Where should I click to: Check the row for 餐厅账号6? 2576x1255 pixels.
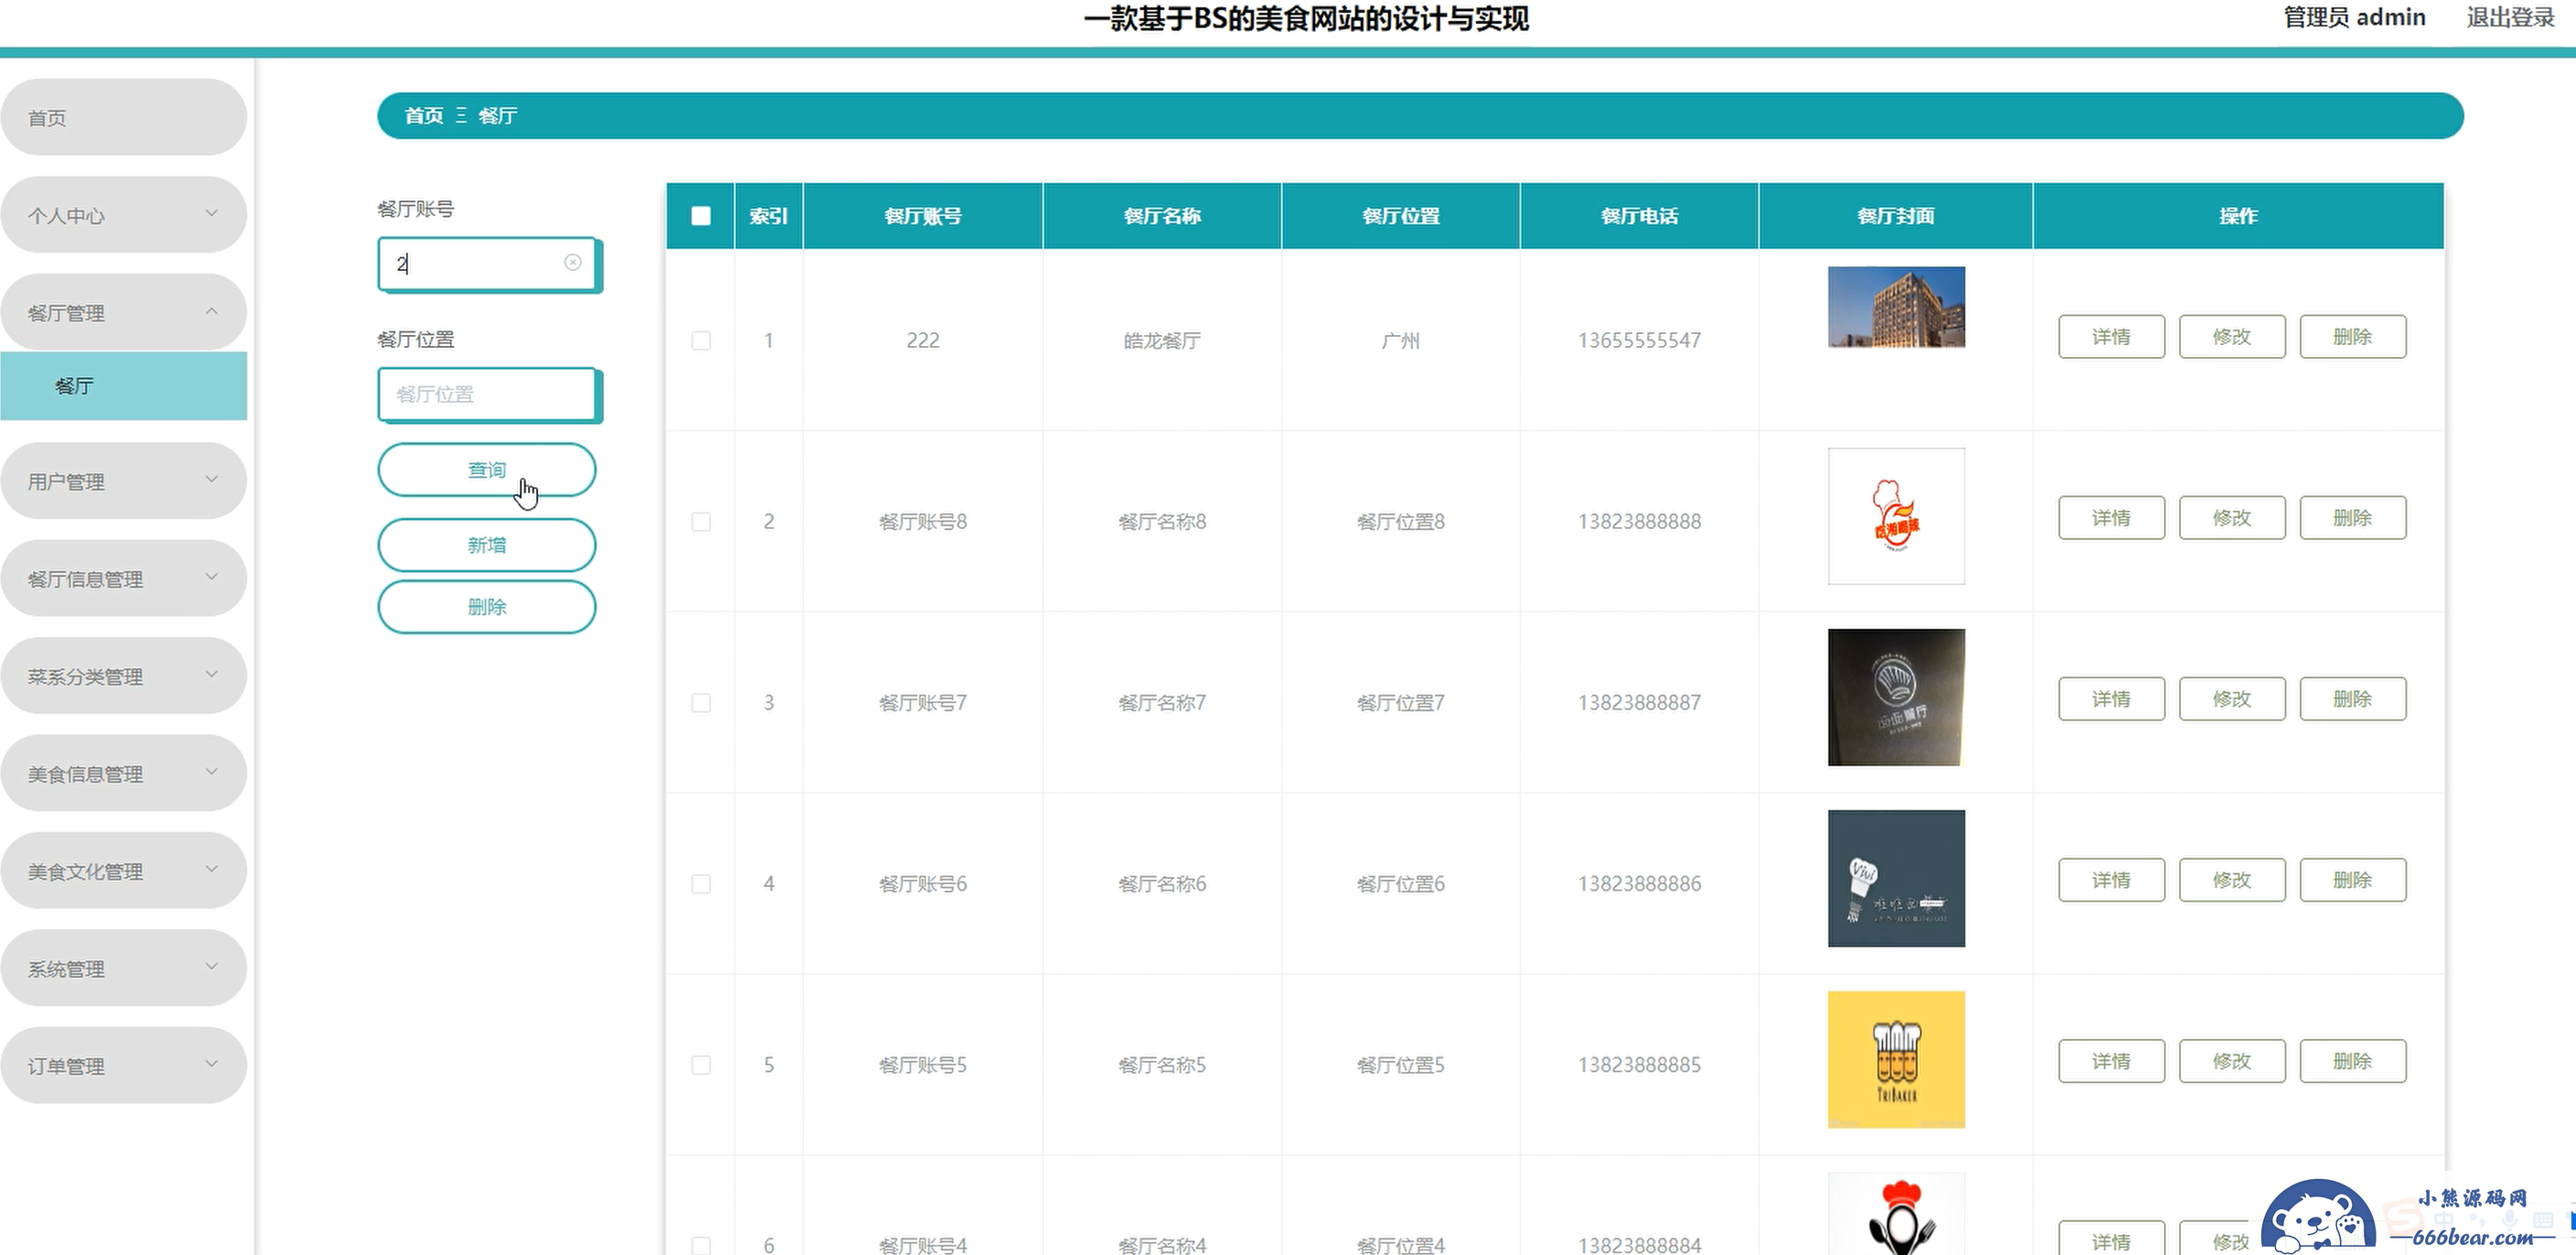pyautogui.click(x=701, y=884)
